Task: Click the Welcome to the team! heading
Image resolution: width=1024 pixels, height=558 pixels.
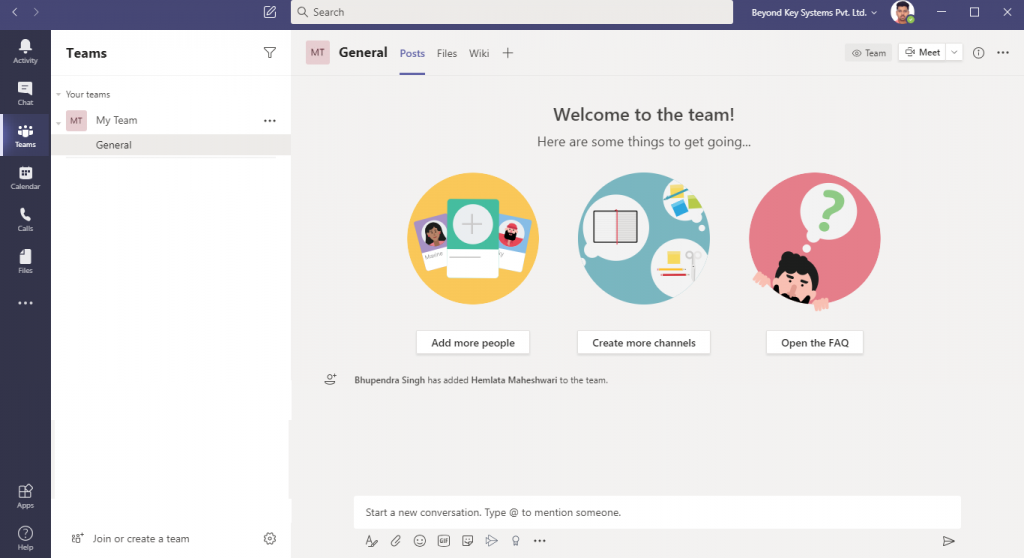Action: pyautogui.click(x=644, y=115)
